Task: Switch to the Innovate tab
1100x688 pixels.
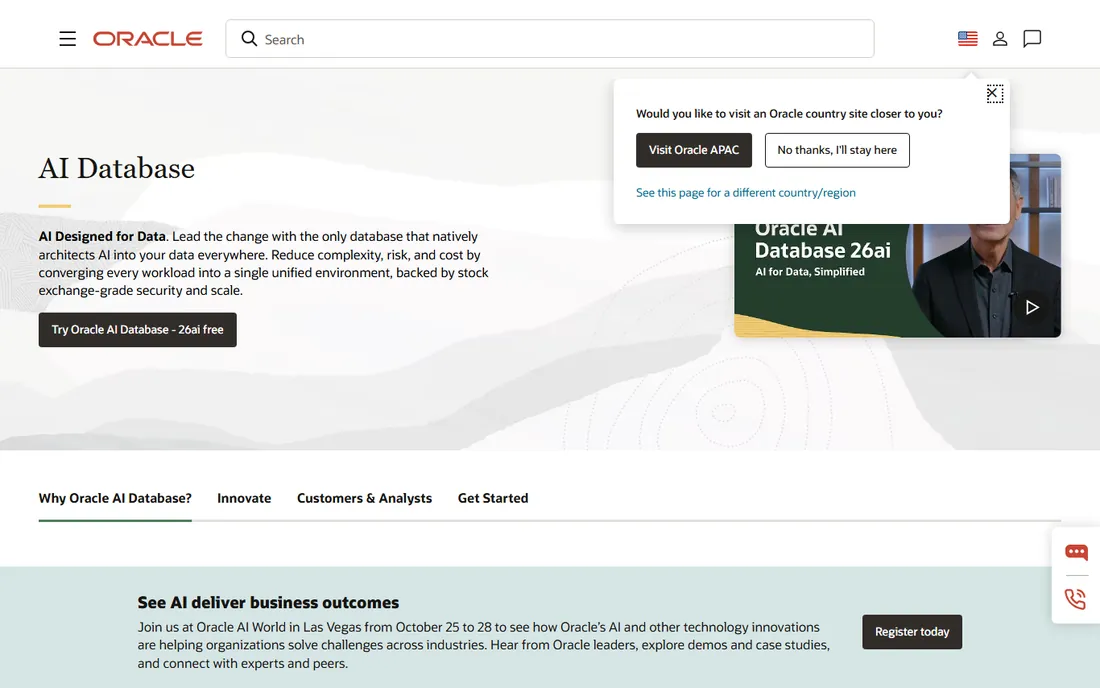Action: pos(244,498)
